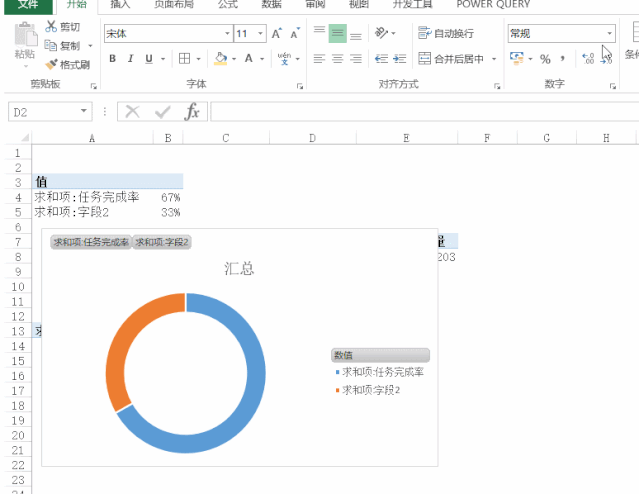639x494 pixels.
Task: Open Alignment (对齐方式) dialog launcher
Action: point(497,86)
